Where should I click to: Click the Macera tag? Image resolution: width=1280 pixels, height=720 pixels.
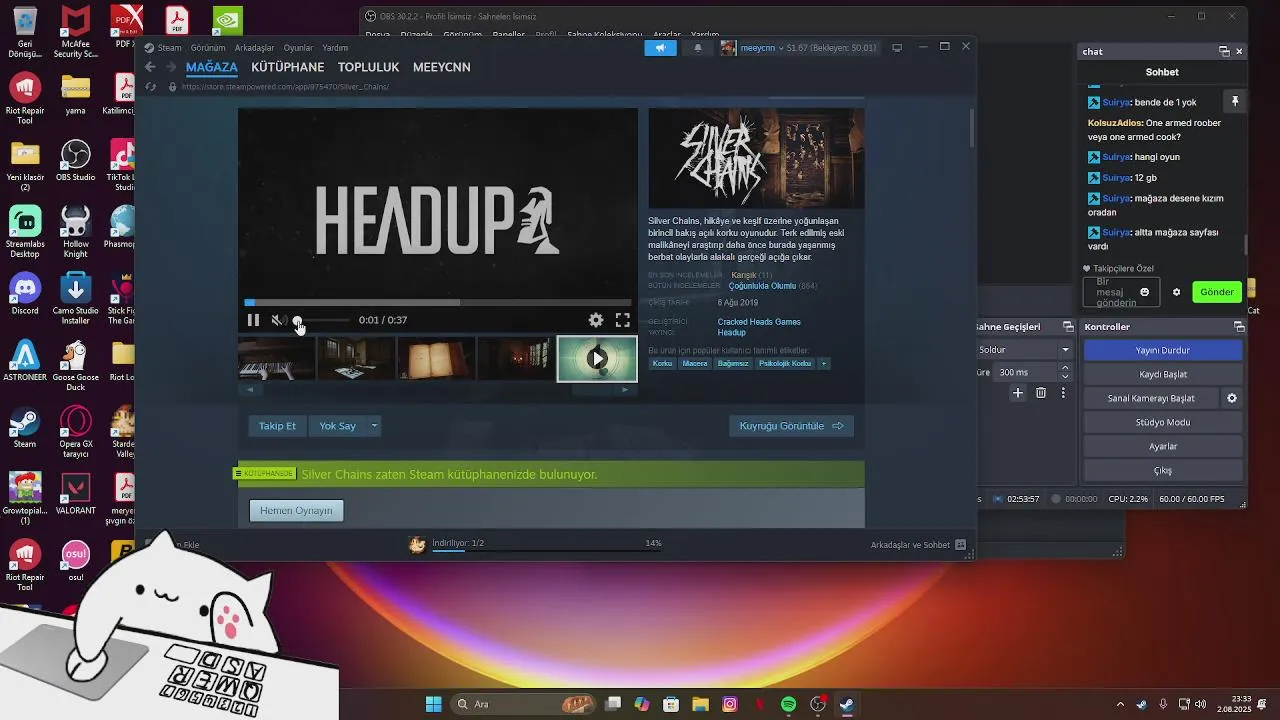[x=695, y=364]
